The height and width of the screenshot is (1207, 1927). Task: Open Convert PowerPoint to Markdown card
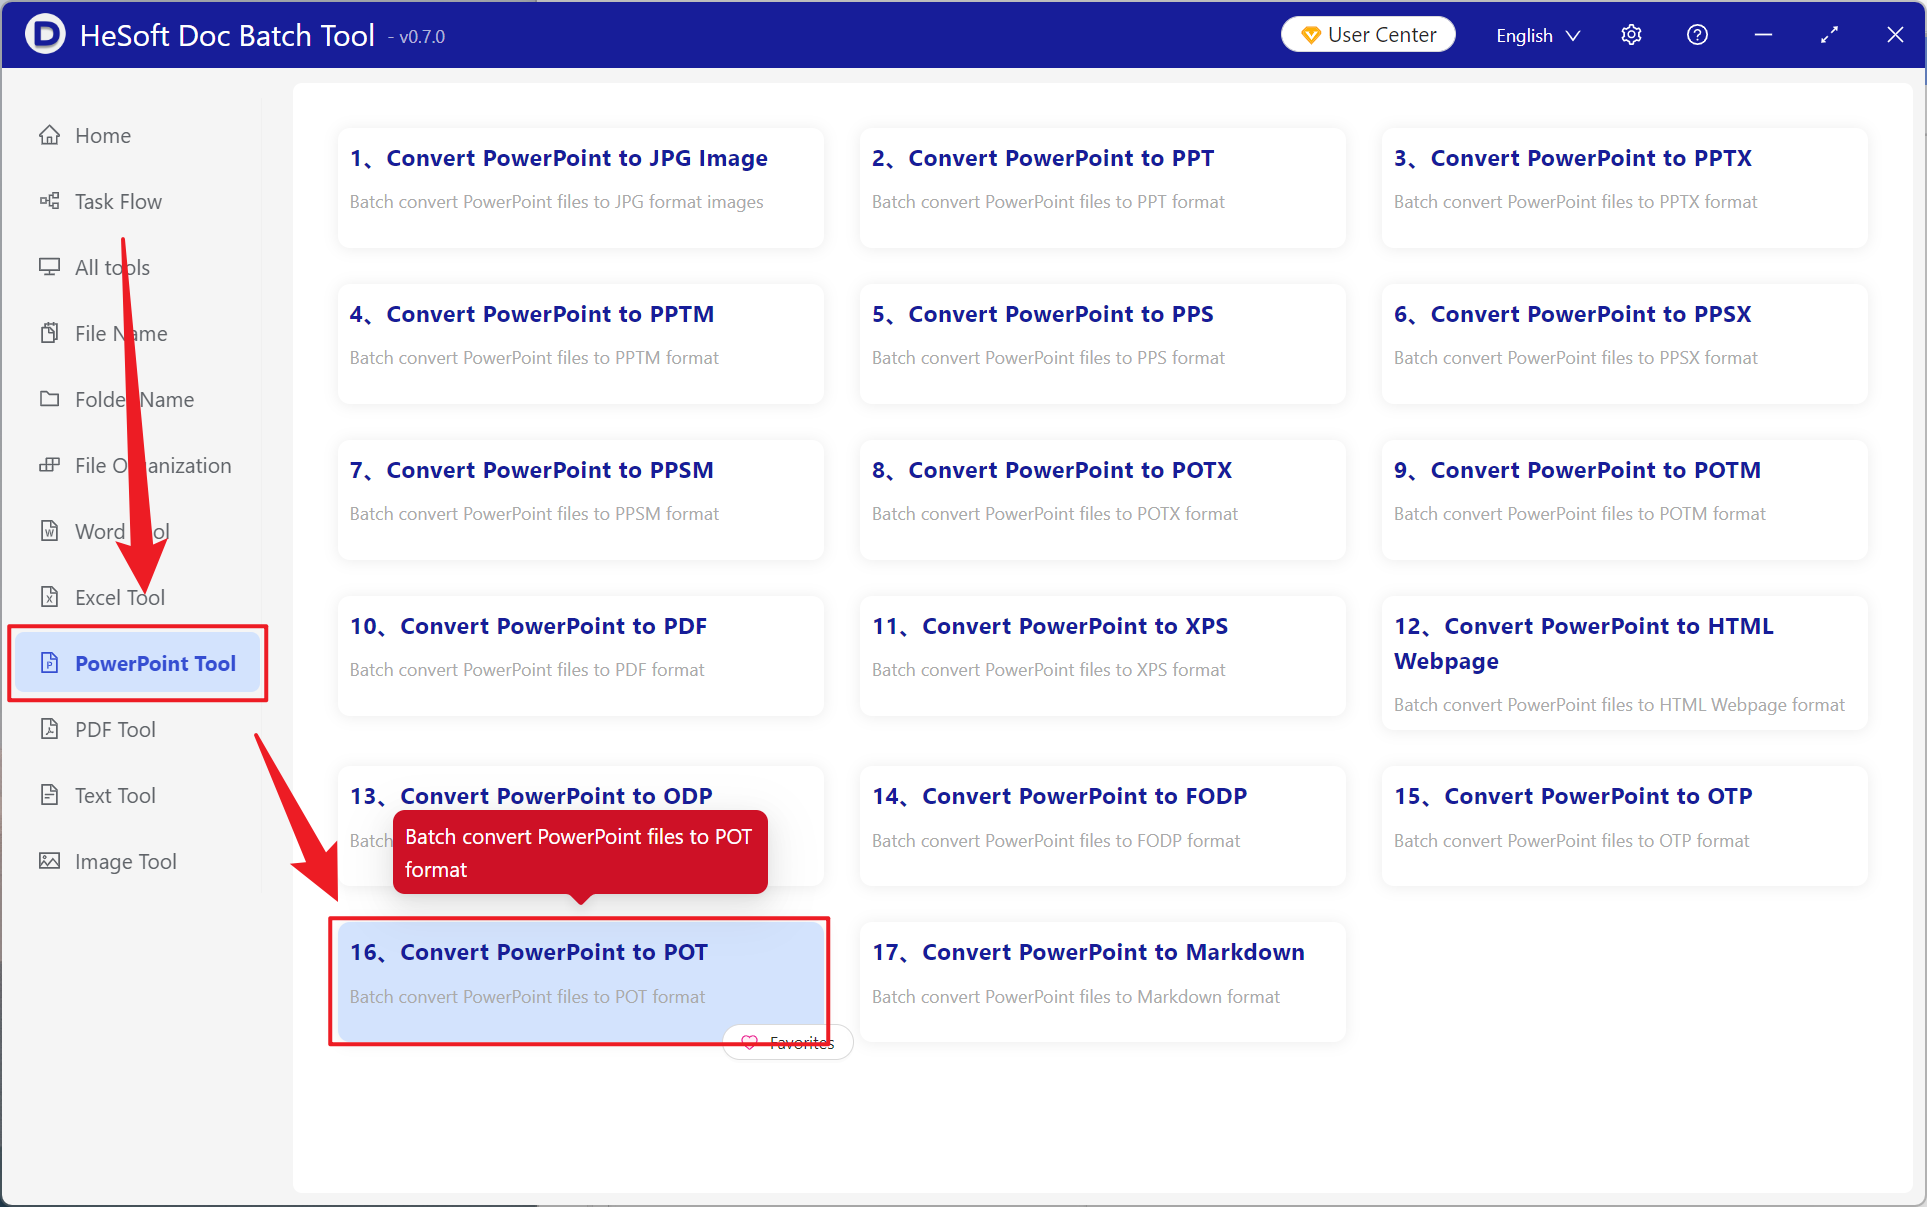[1102, 981]
